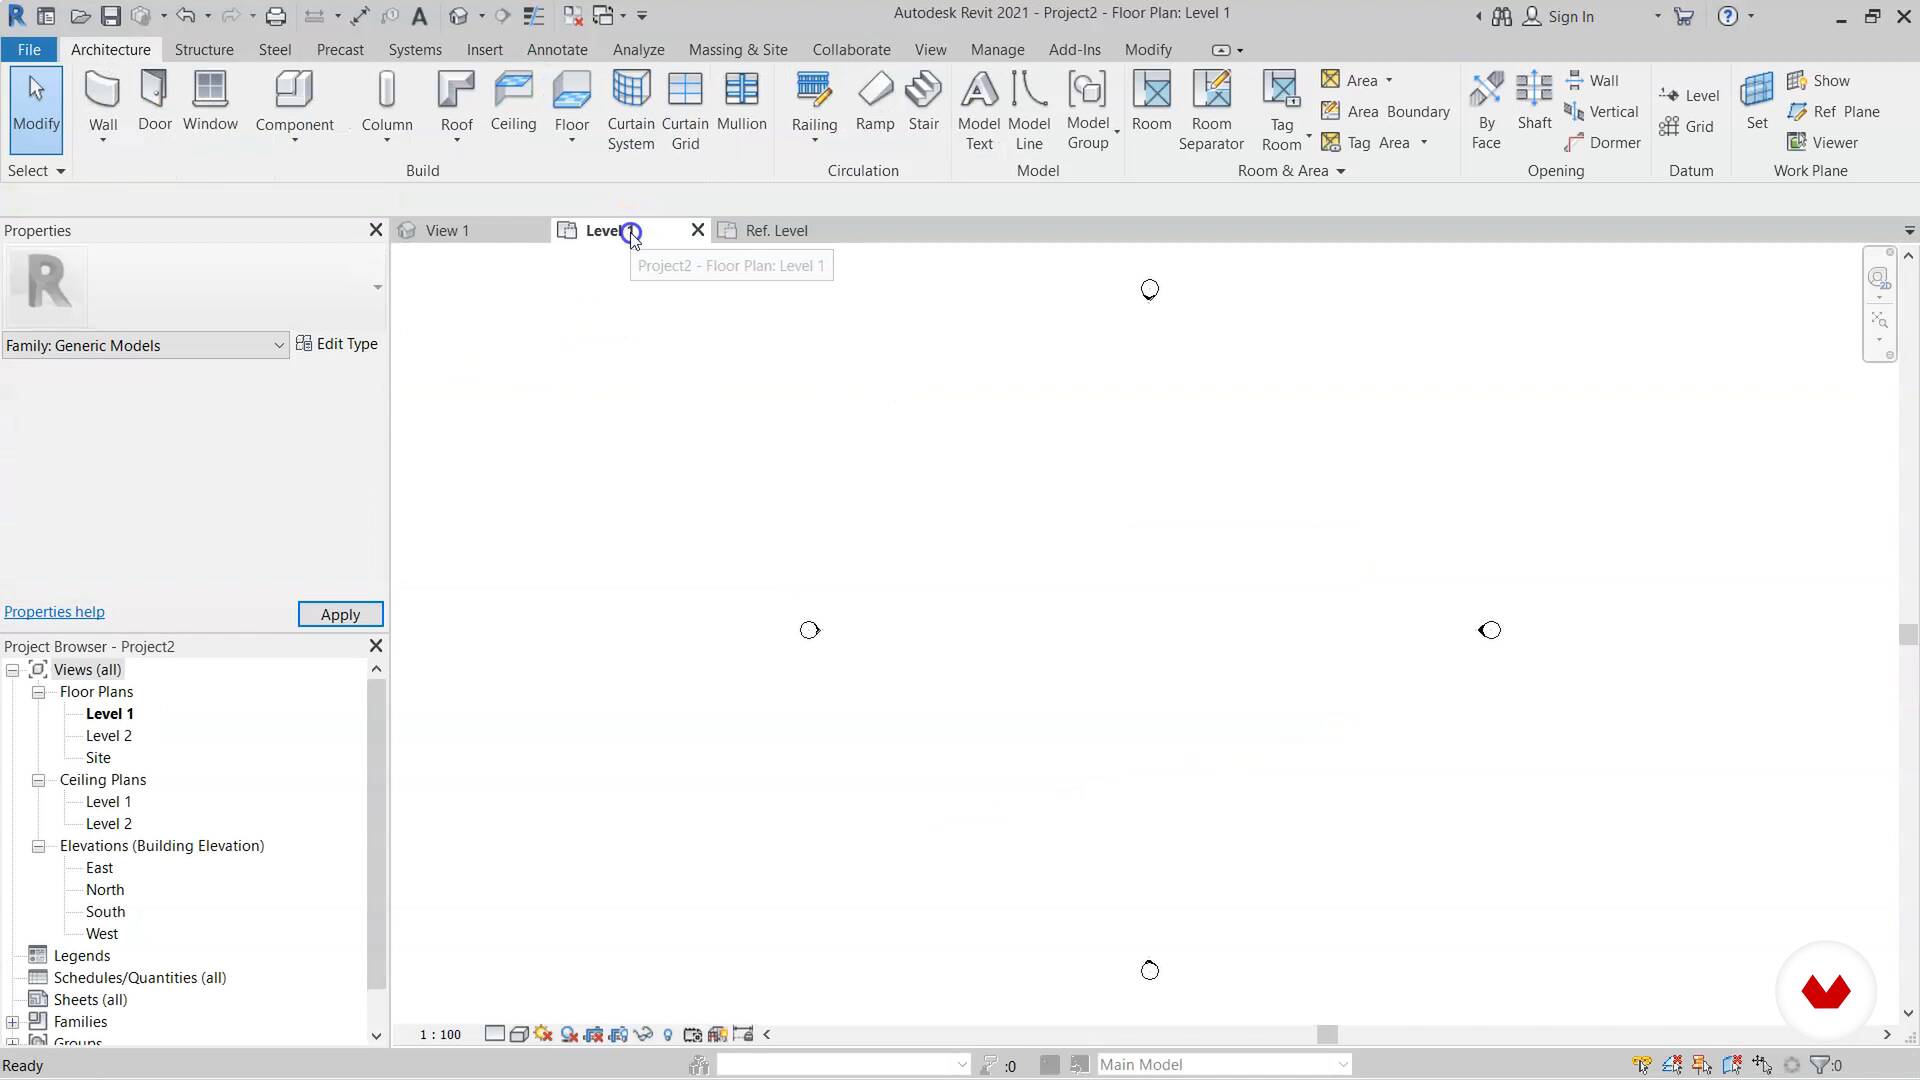The width and height of the screenshot is (1920, 1080).
Task: Toggle Shadows in view control bar
Action: 569,1034
